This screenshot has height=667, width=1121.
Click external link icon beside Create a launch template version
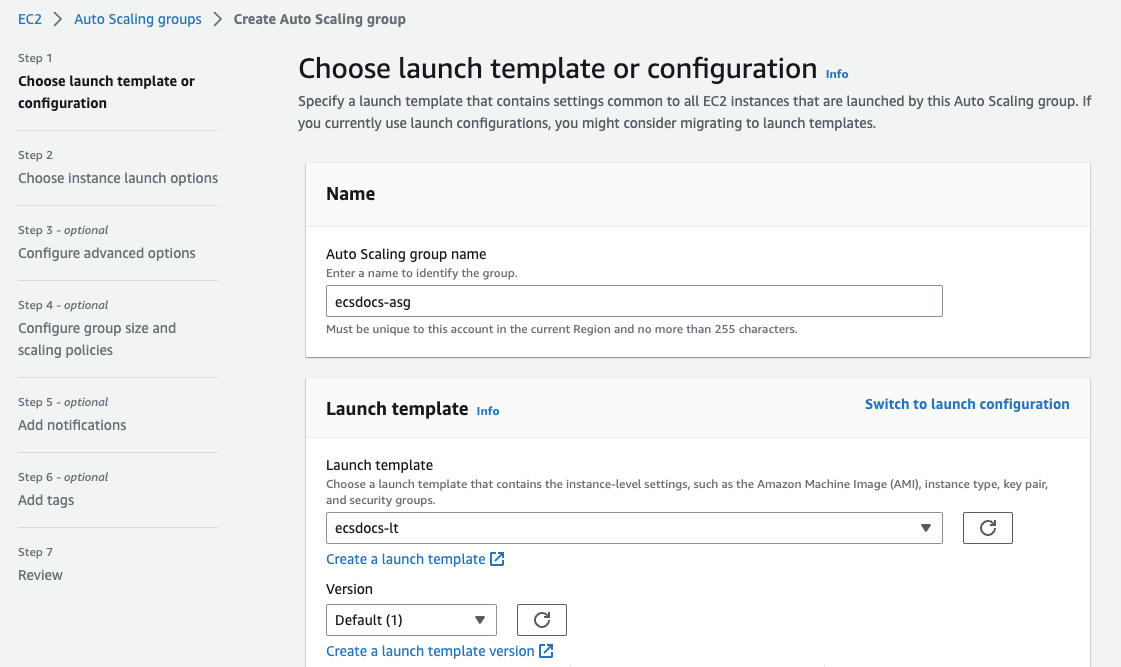[546, 651]
